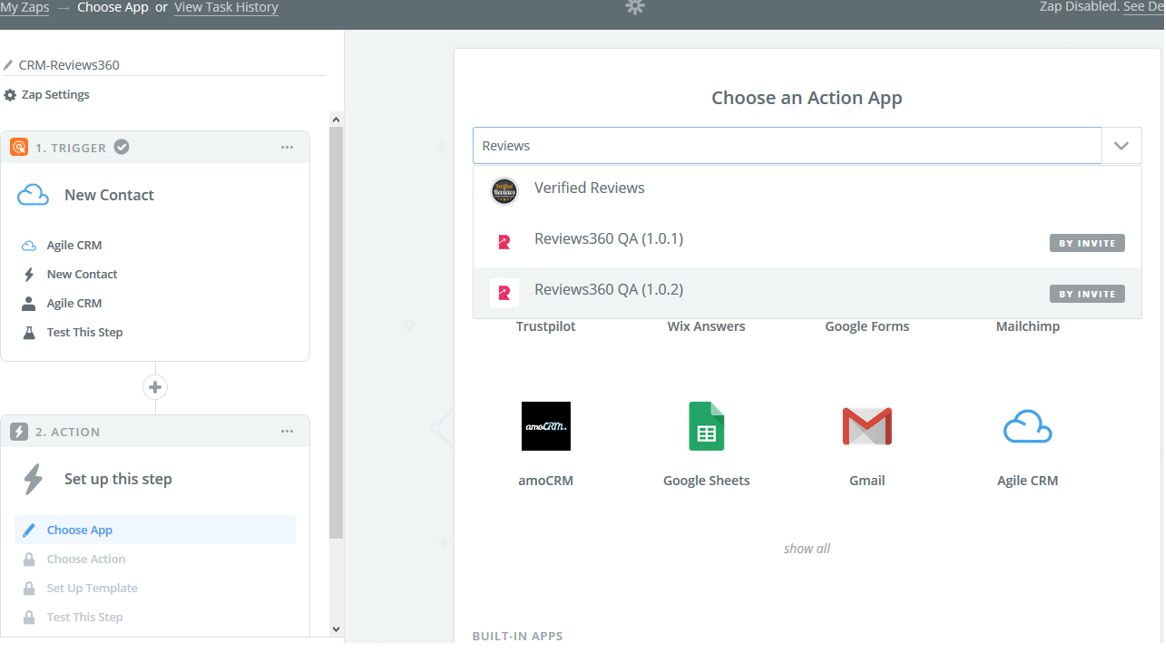
Task: Open Zap Settings gear icon
Action: click(x=10, y=95)
